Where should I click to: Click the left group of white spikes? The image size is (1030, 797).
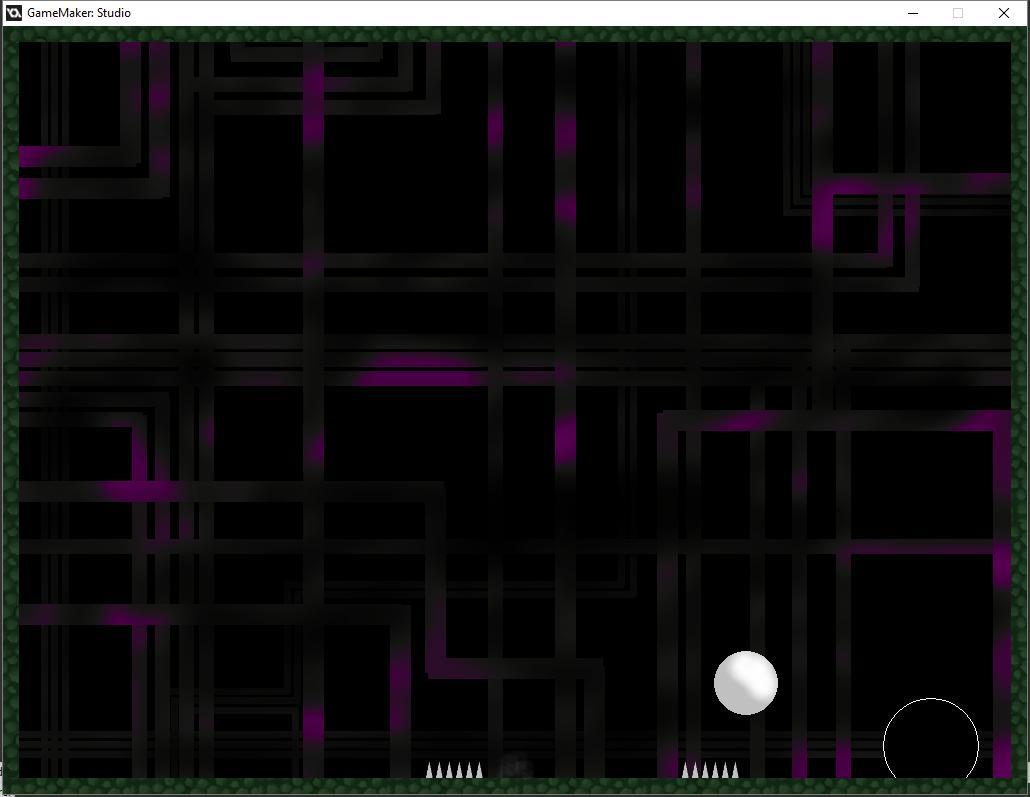[454, 770]
